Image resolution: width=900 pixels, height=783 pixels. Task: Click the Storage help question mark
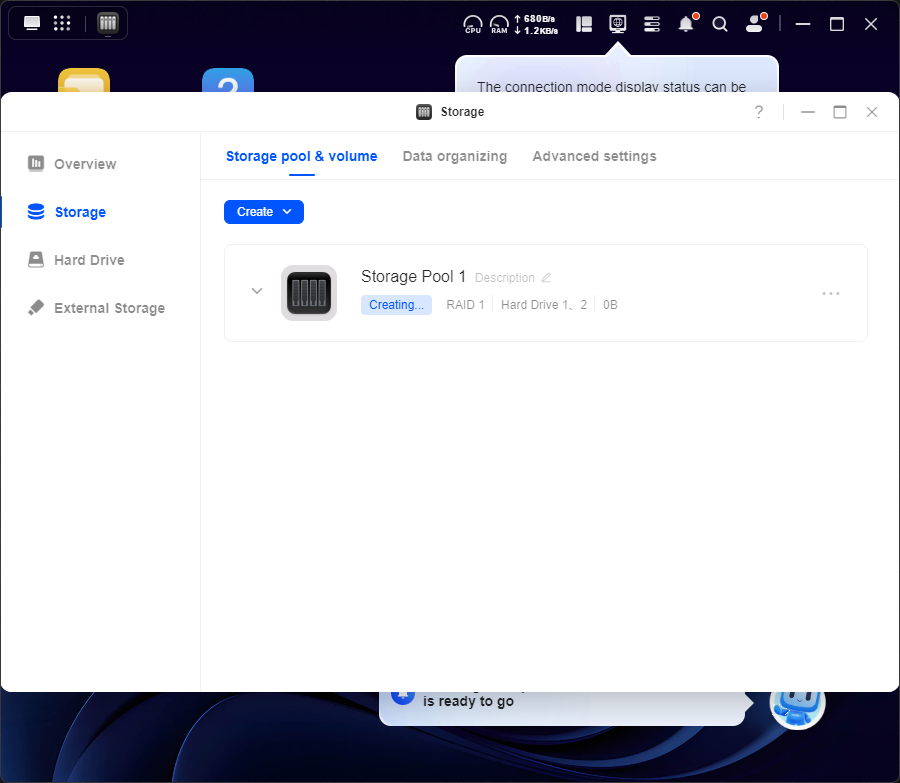(x=759, y=112)
